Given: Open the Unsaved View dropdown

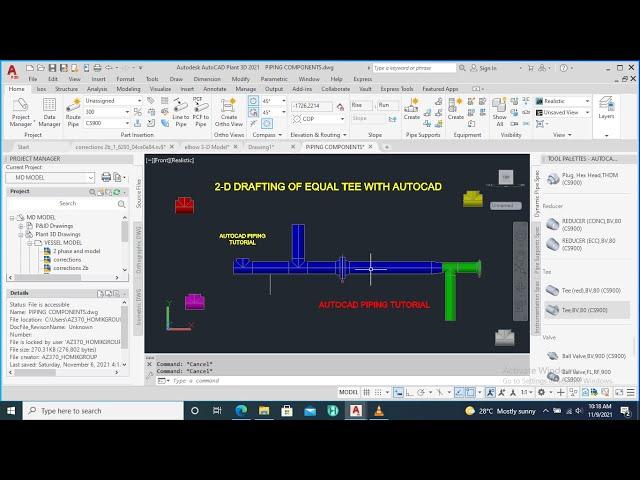Looking at the screenshot, I should click(587, 112).
